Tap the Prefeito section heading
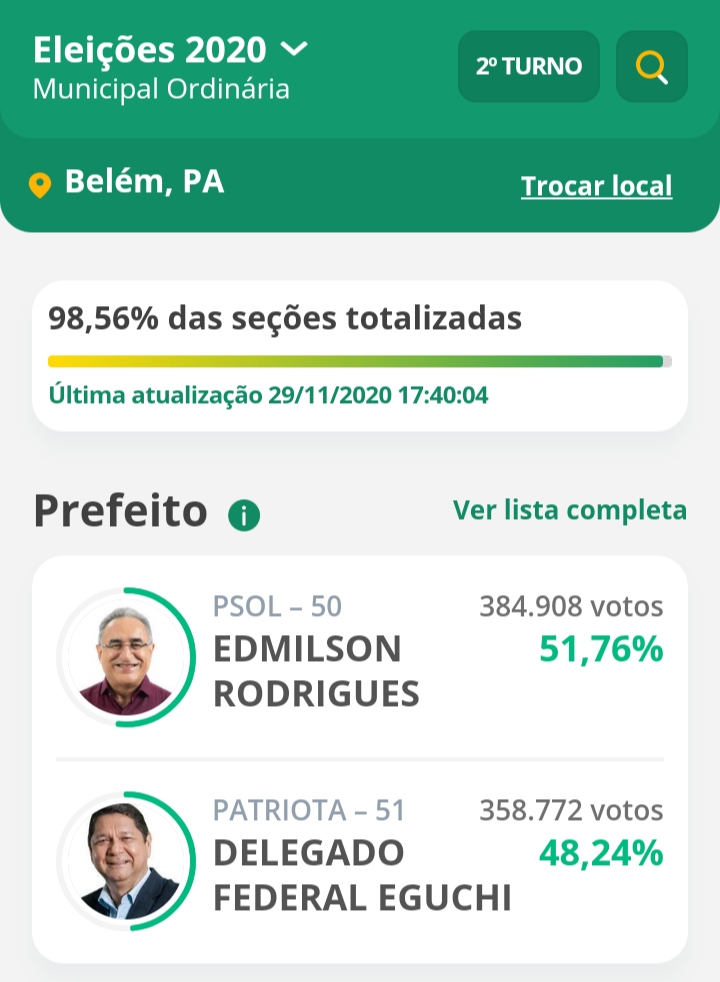The height and width of the screenshot is (982, 720). [120, 511]
